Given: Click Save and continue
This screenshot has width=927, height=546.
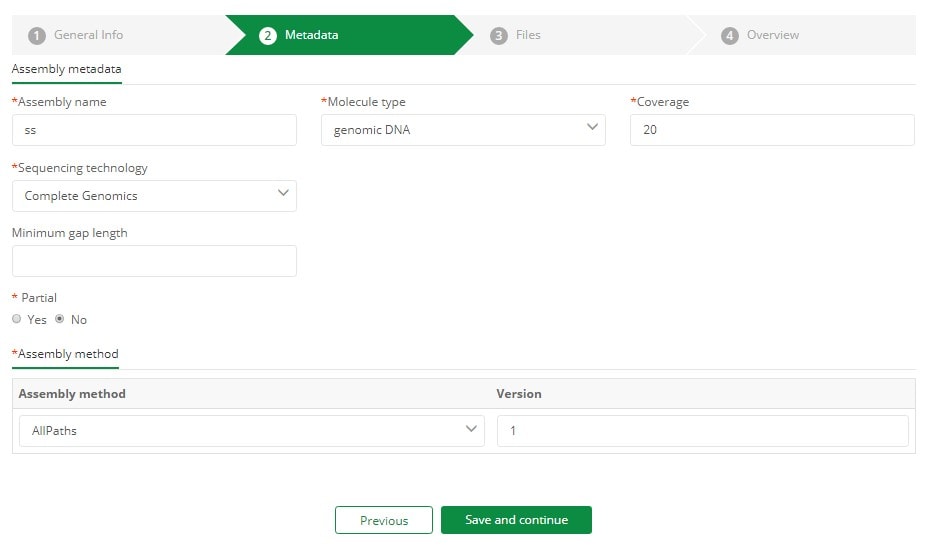Looking at the screenshot, I should (x=516, y=520).
